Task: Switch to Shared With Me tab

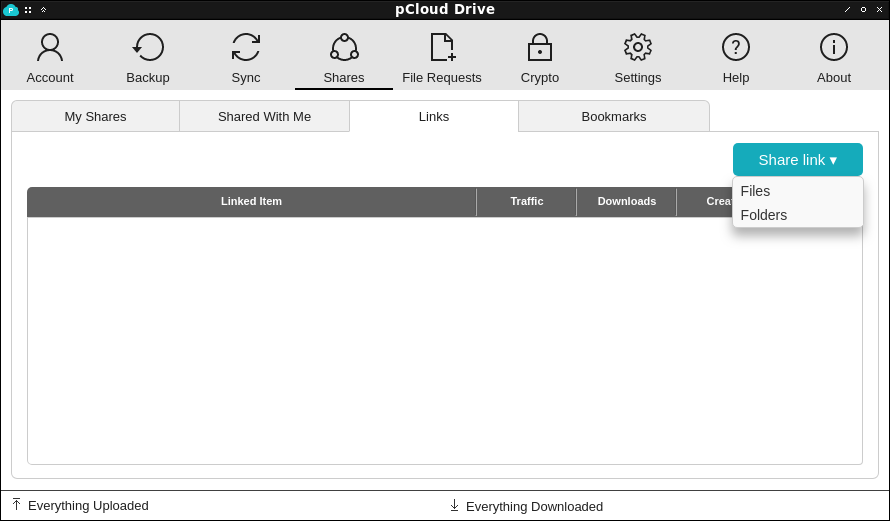Action: (x=265, y=116)
